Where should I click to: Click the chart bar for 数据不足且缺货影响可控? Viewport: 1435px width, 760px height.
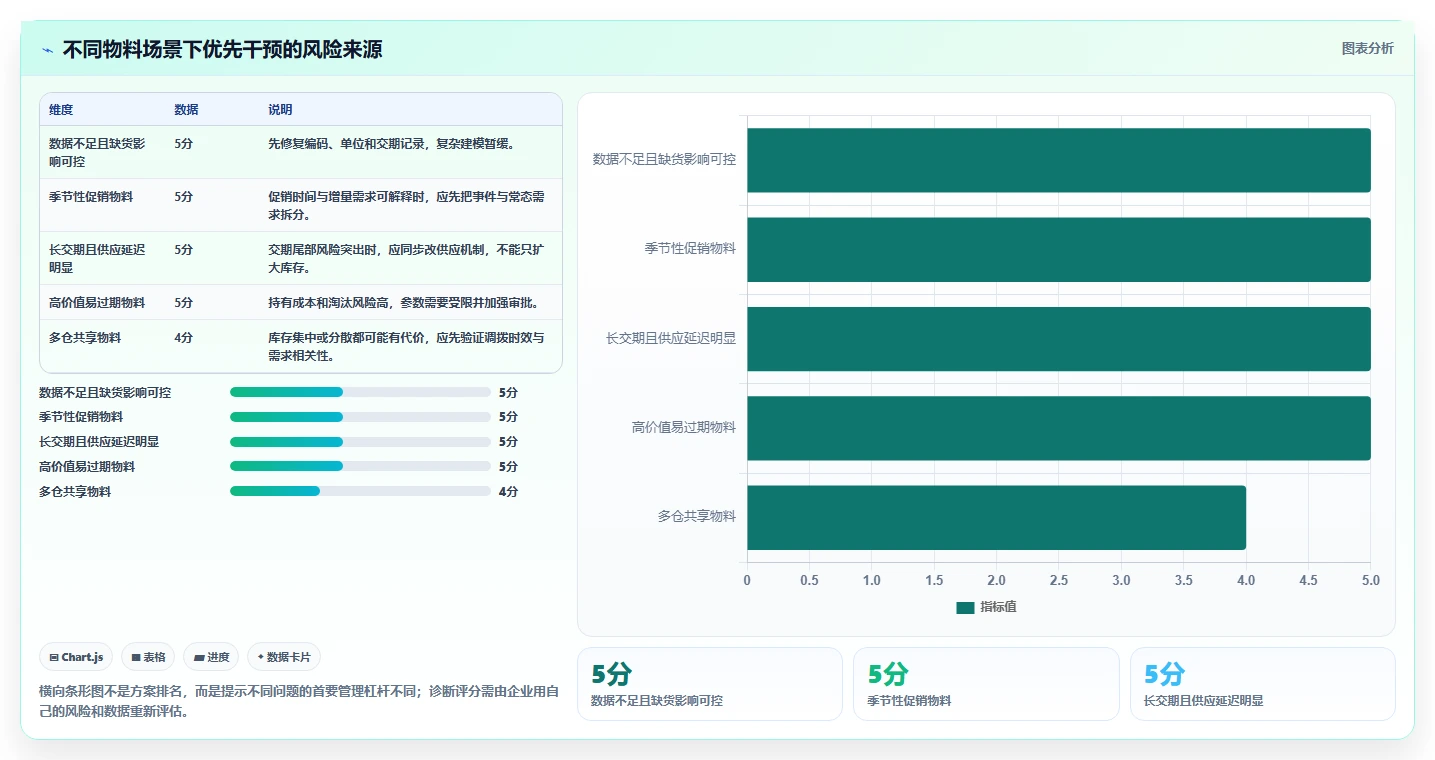pos(1058,160)
